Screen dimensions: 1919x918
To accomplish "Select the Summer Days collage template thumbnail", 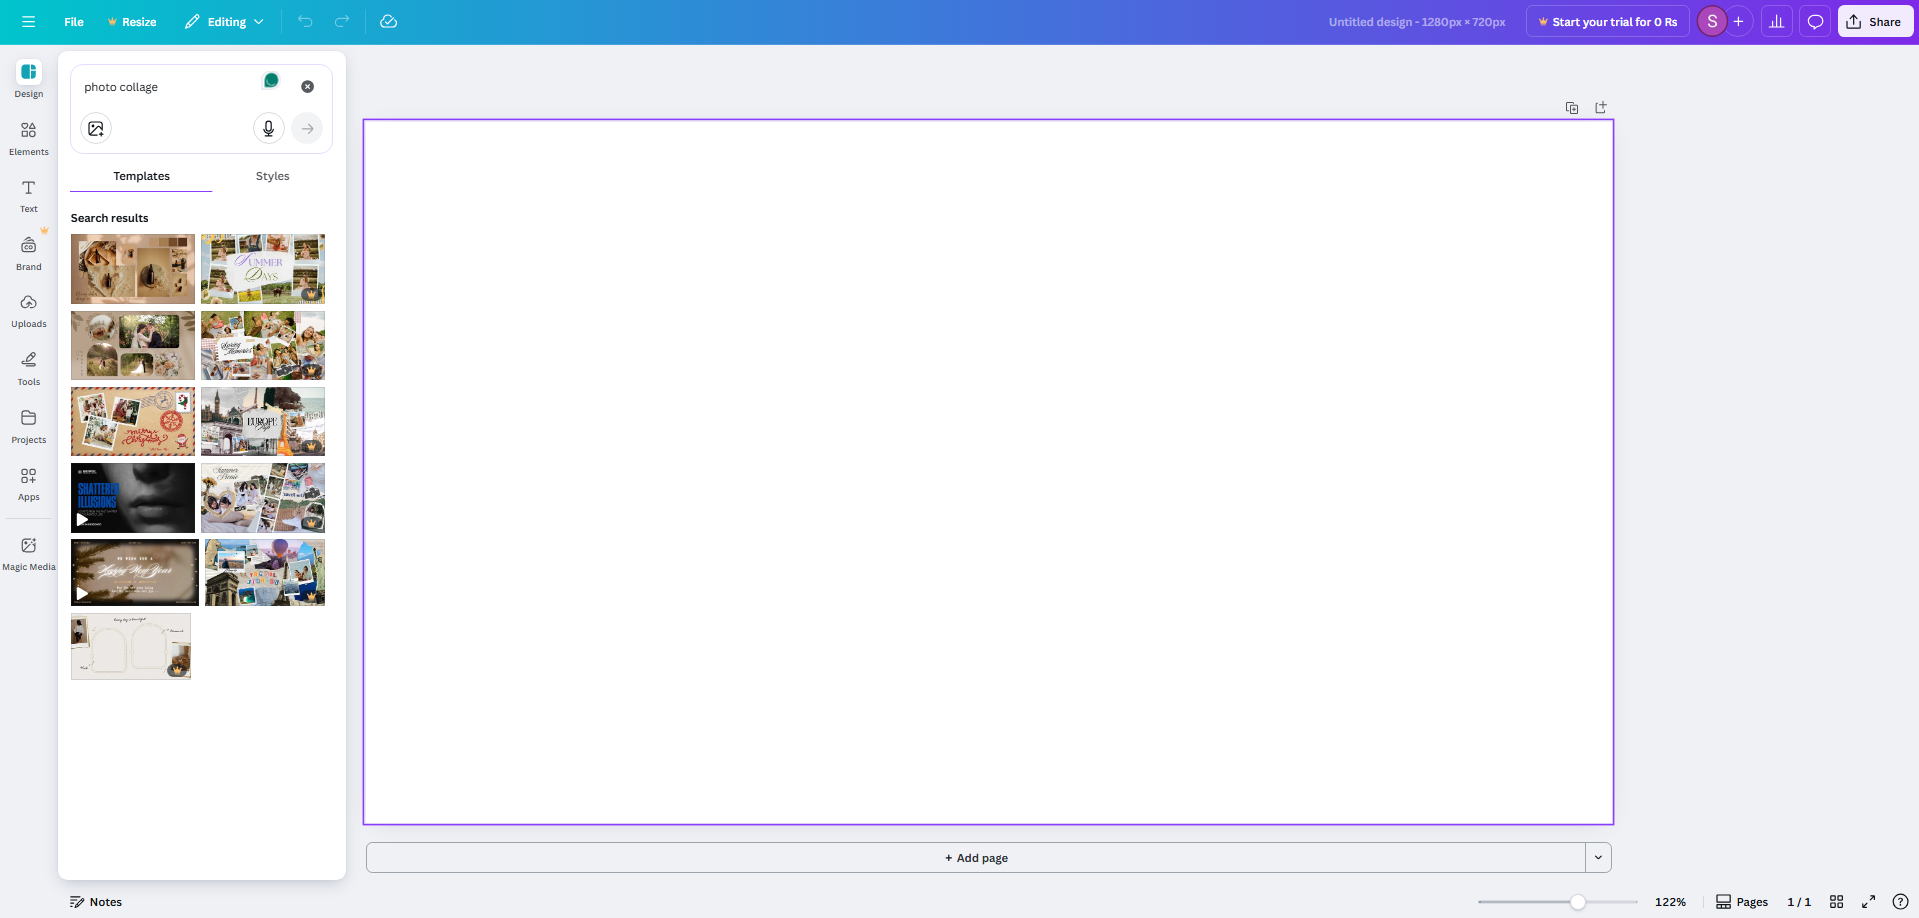I will pos(262,268).
